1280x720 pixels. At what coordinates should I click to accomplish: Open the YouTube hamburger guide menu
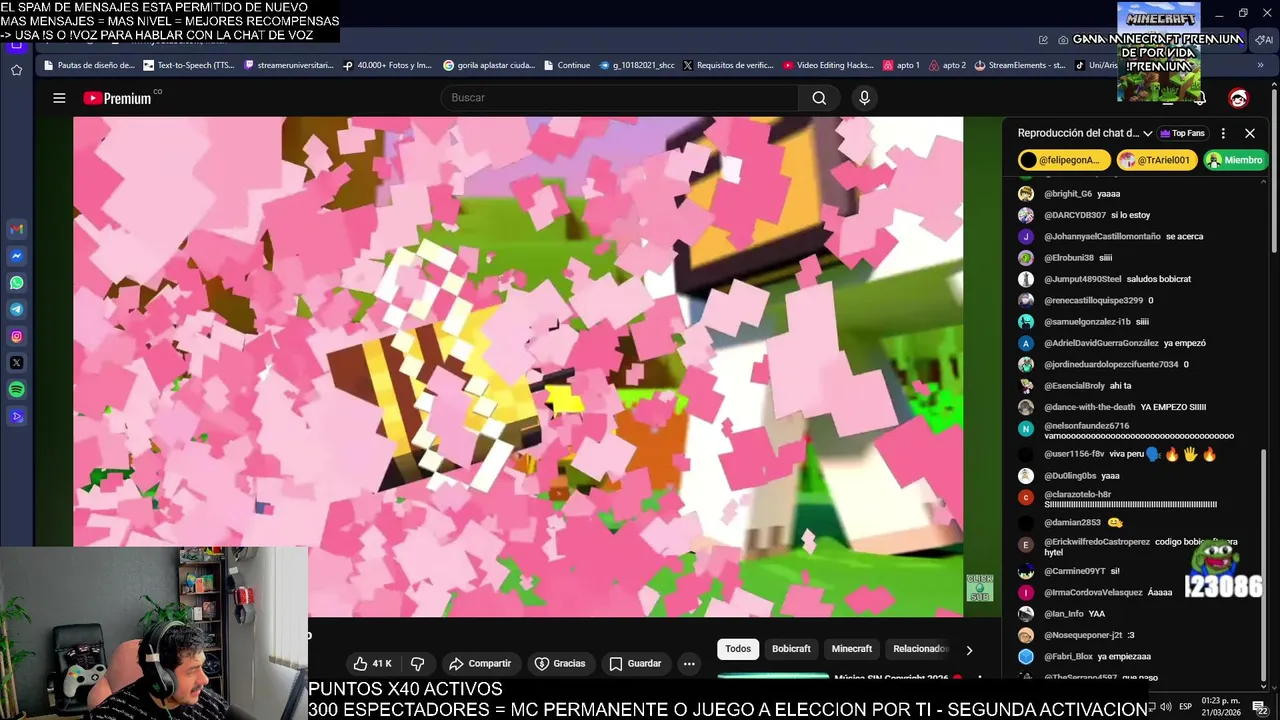click(59, 98)
